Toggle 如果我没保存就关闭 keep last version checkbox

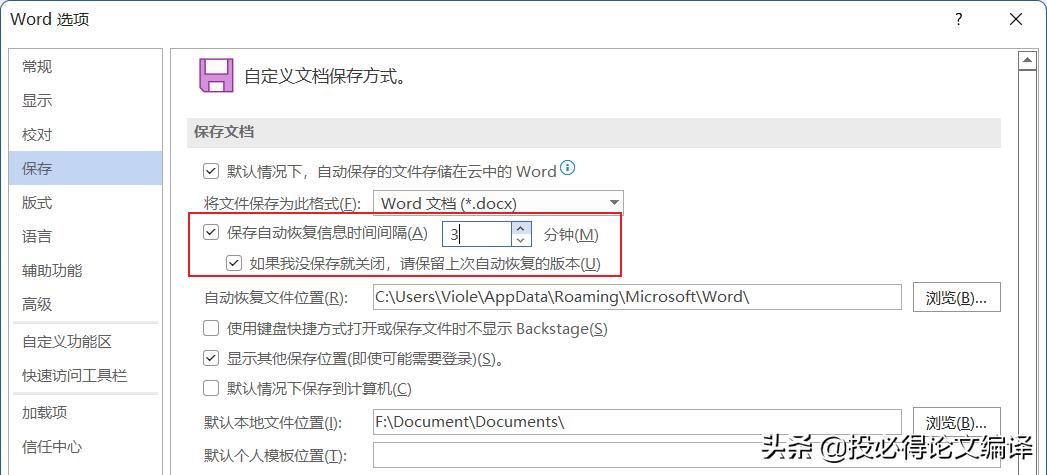point(234,263)
